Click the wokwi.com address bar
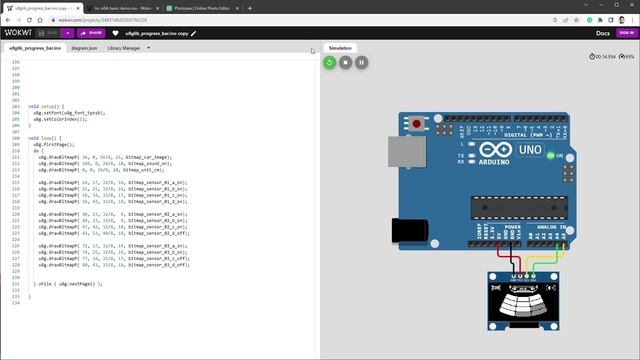Image resolution: width=640 pixels, height=360 pixels. coord(302,20)
